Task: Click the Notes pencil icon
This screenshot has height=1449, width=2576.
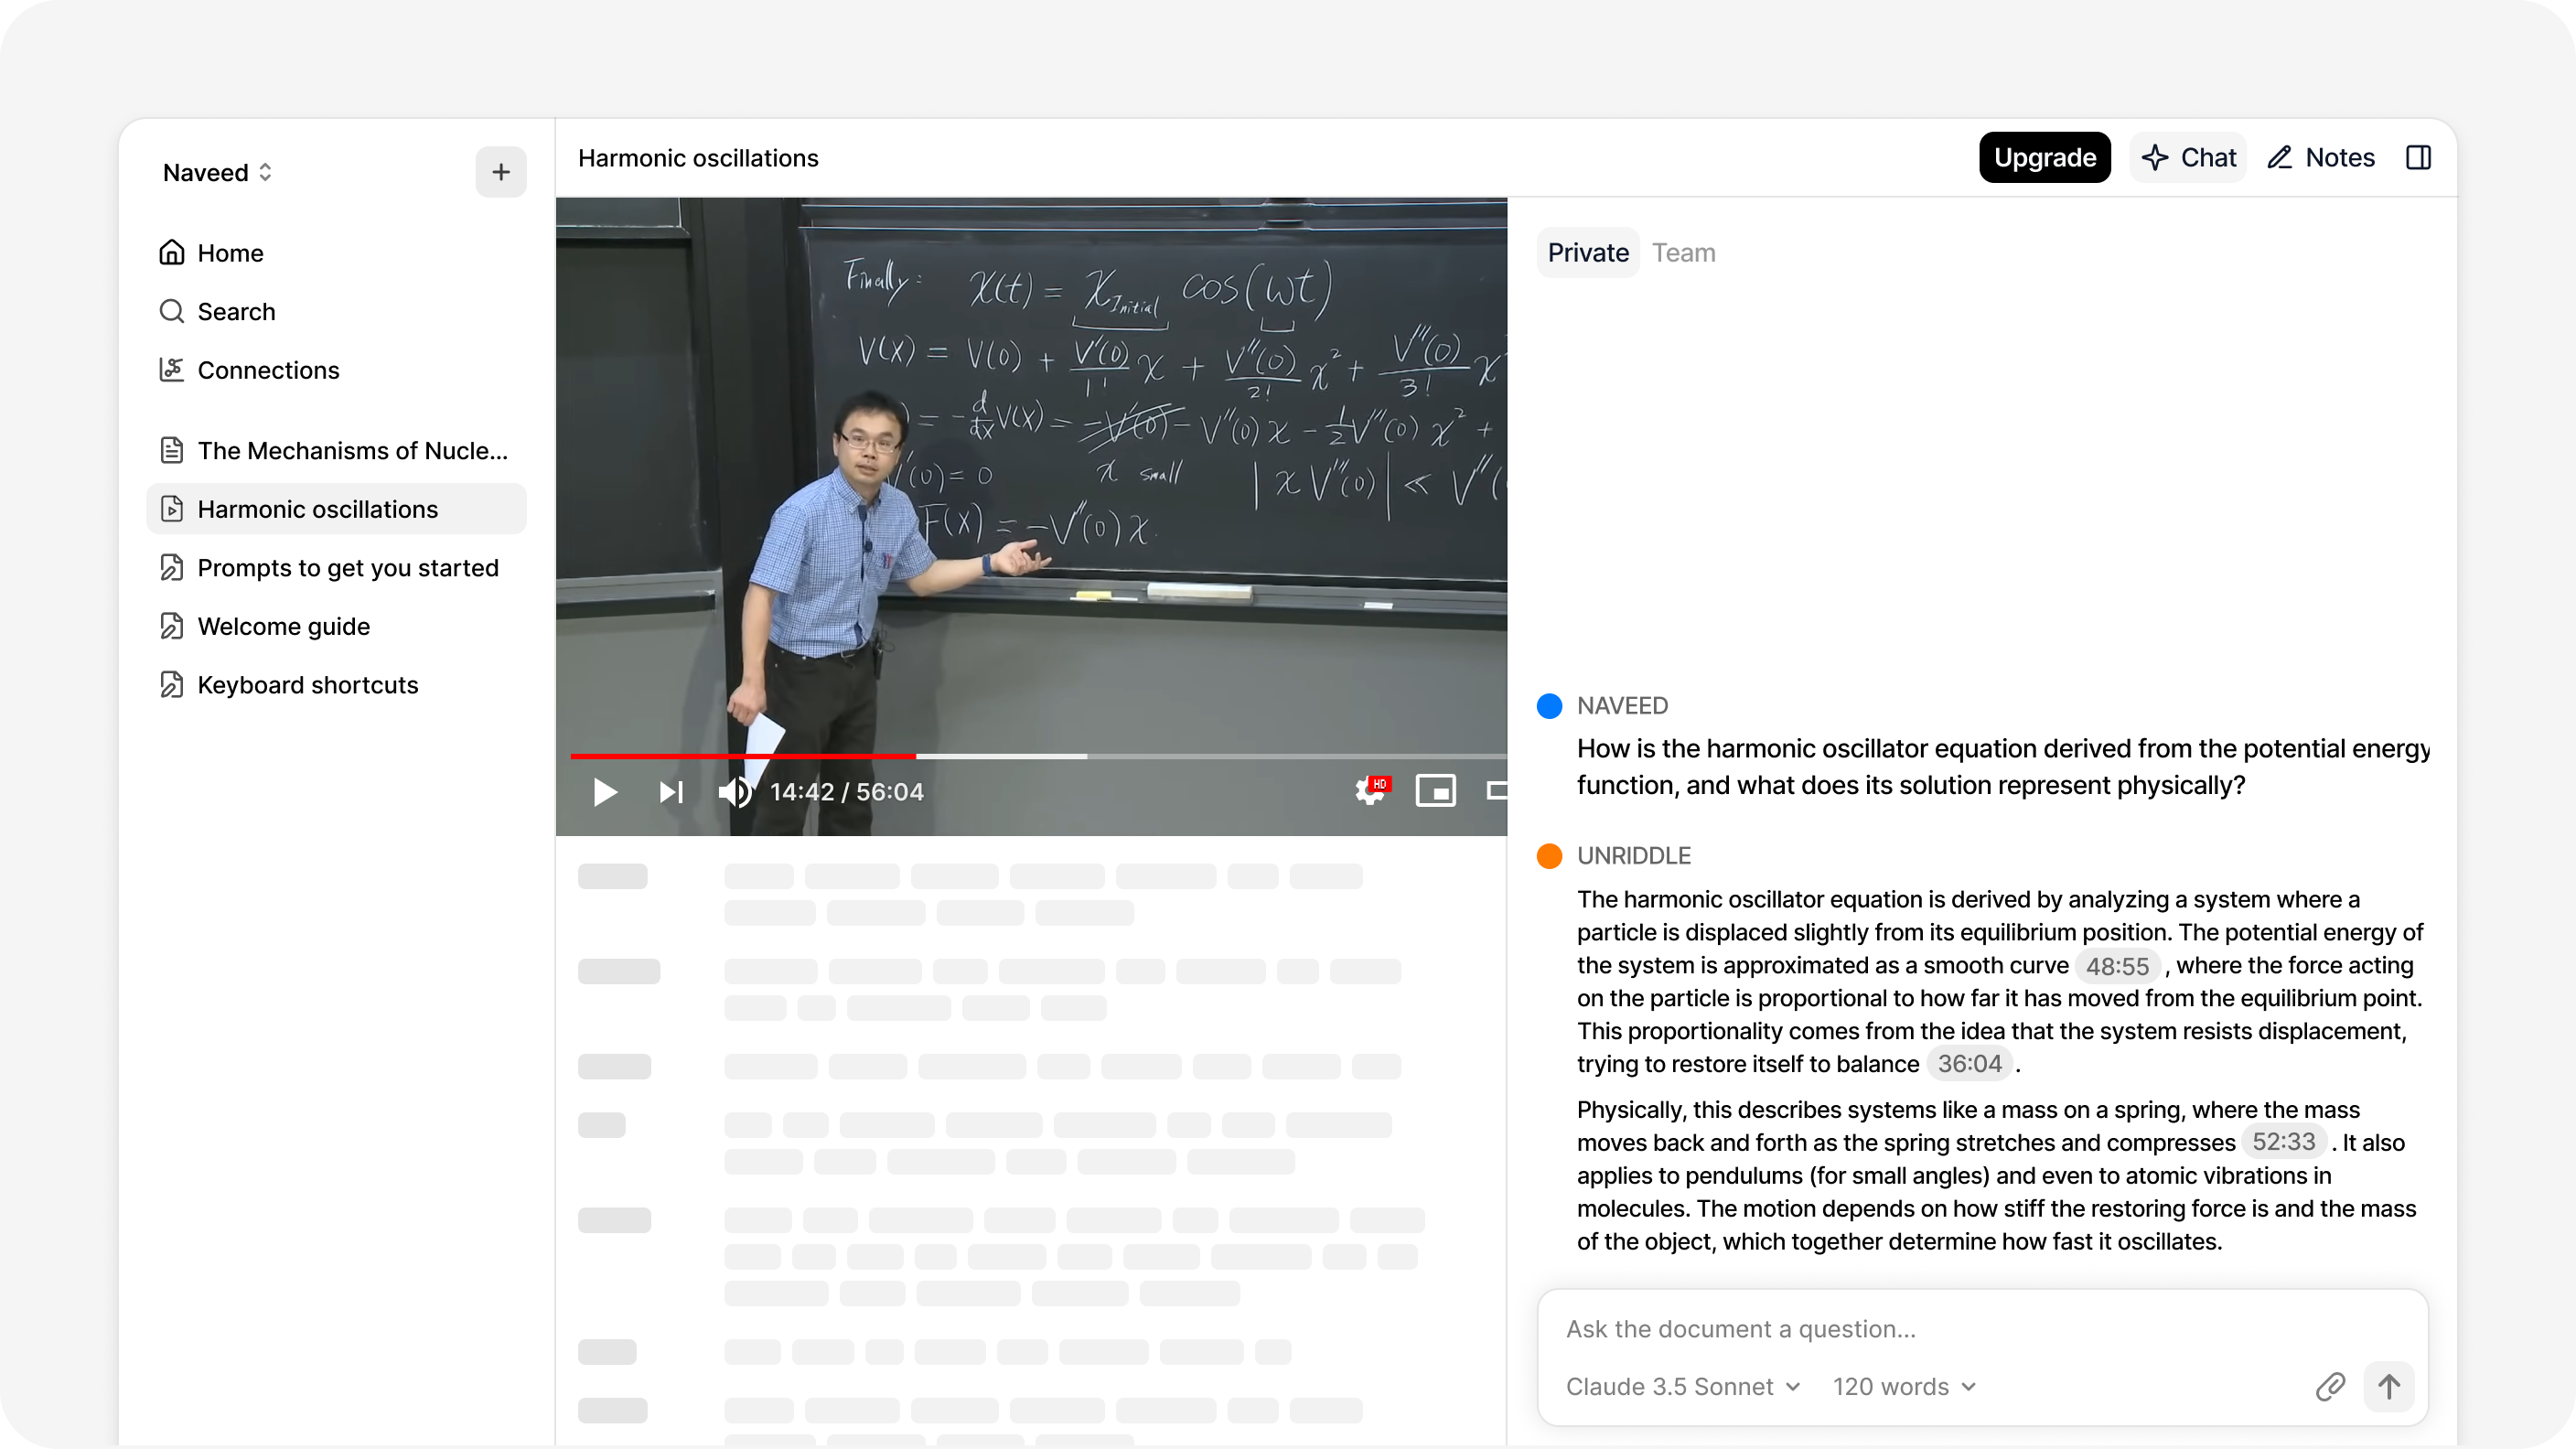Action: coord(2279,157)
